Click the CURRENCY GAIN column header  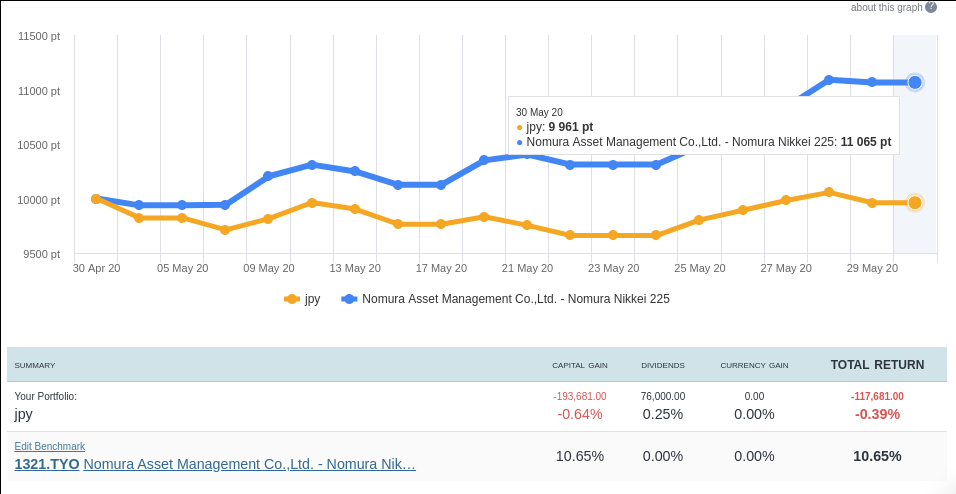[x=754, y=366]
